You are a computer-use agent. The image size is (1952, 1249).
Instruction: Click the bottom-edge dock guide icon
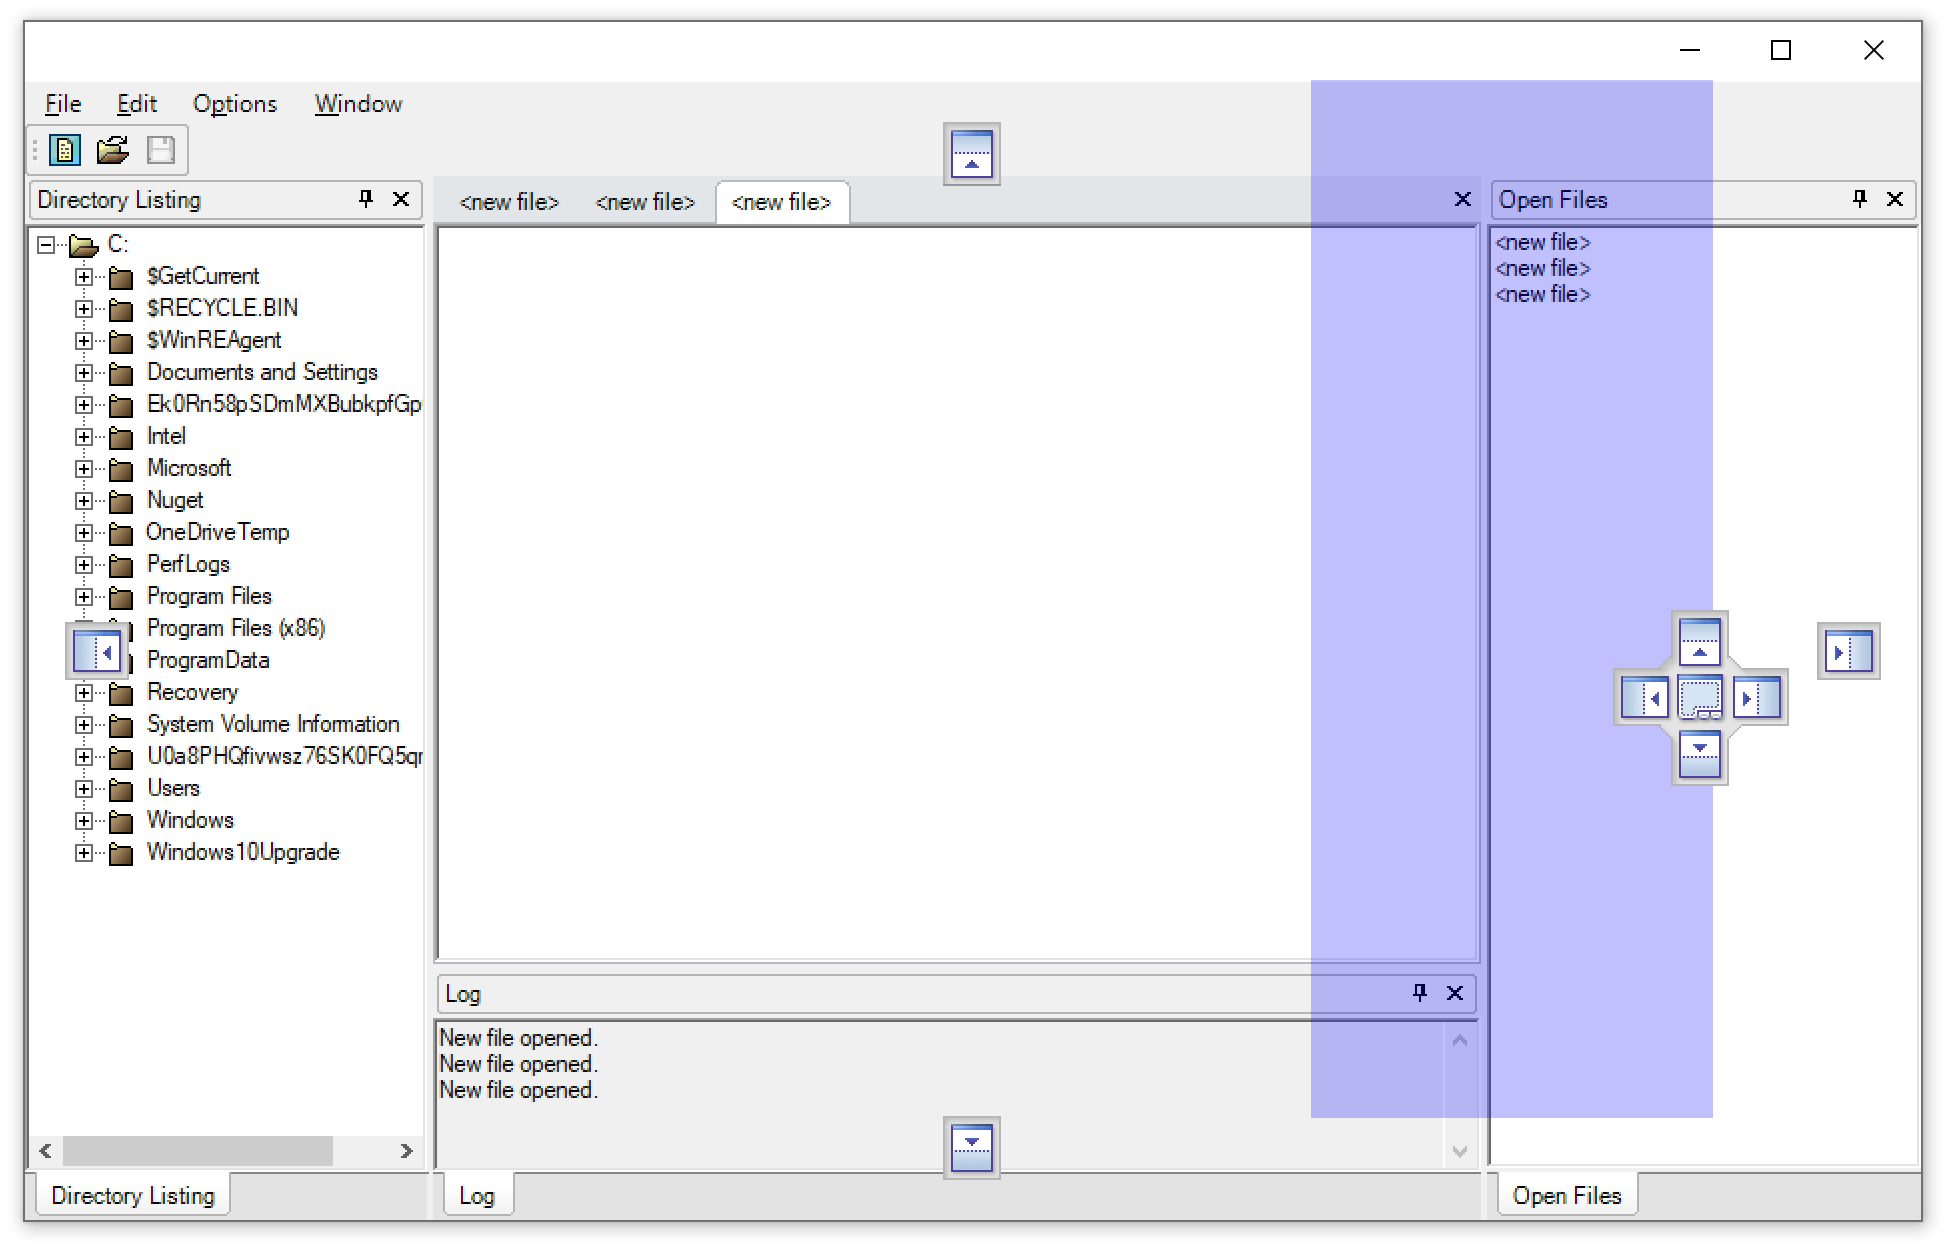(x=971, y=1147)
